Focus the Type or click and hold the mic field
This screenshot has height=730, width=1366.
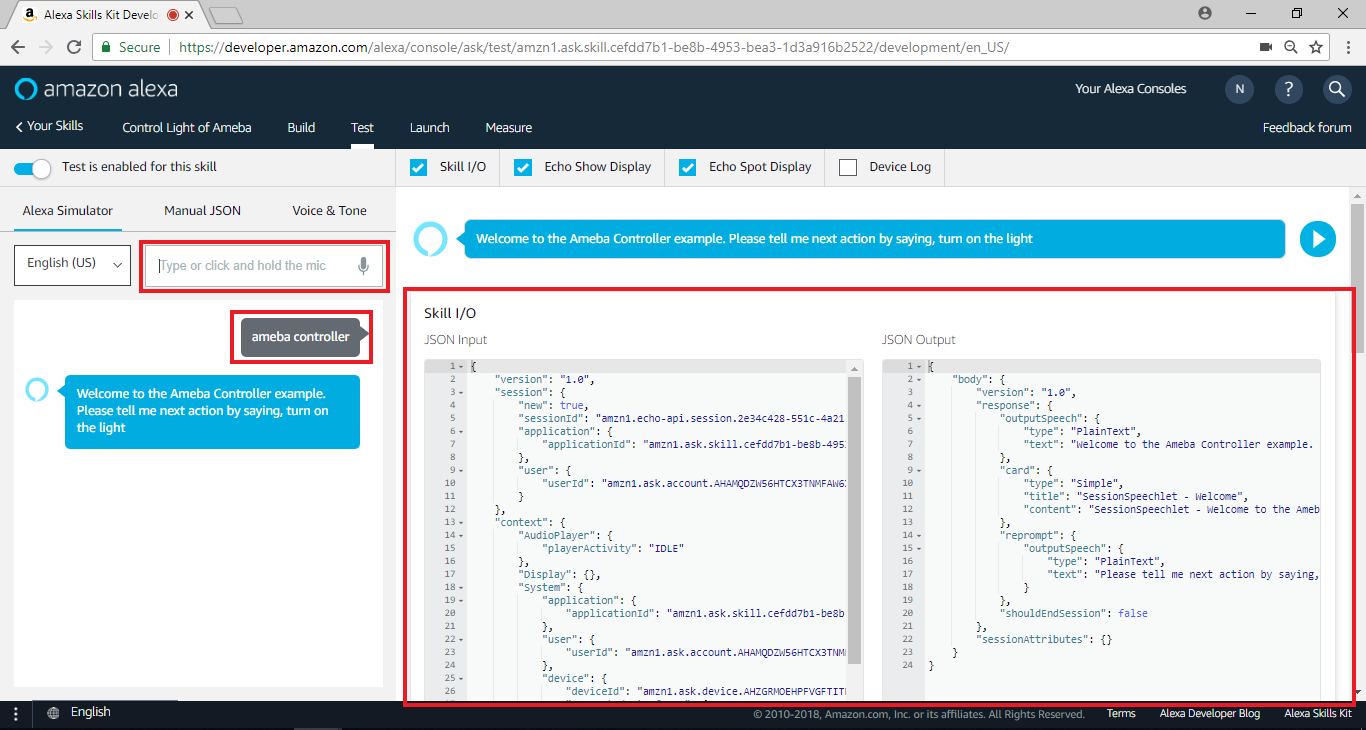coord(264,266)
